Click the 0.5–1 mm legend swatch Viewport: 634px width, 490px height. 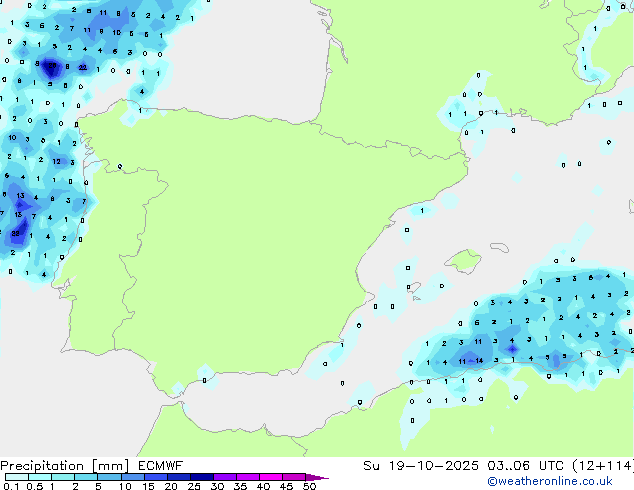tap(40, 477)
